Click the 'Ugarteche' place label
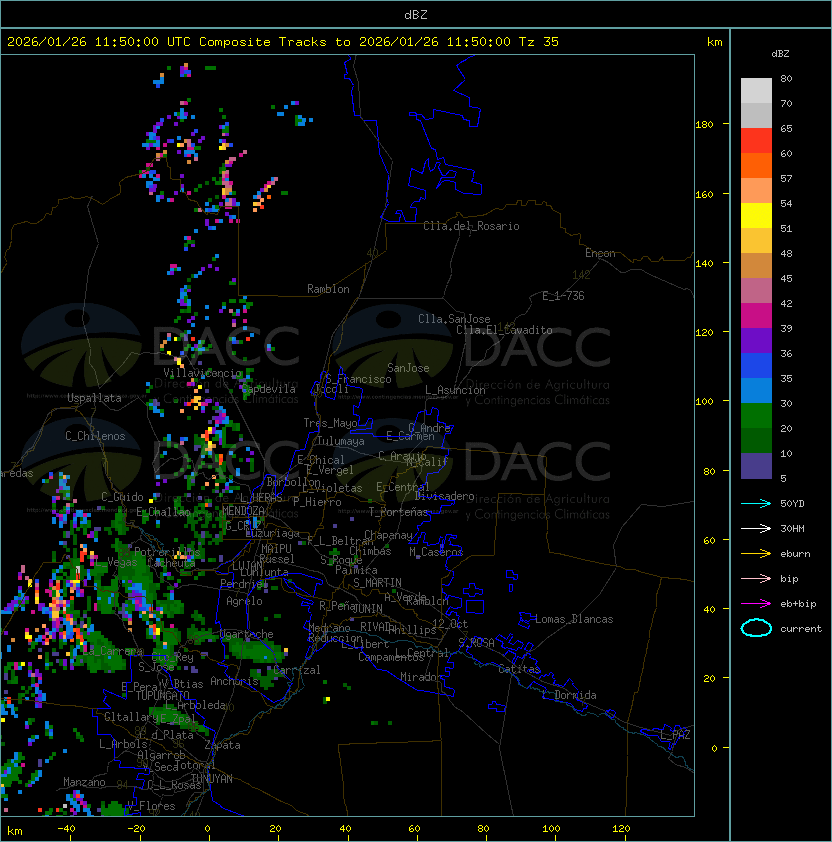This screenshot has height=842, width=832. [x=247, y=634]
